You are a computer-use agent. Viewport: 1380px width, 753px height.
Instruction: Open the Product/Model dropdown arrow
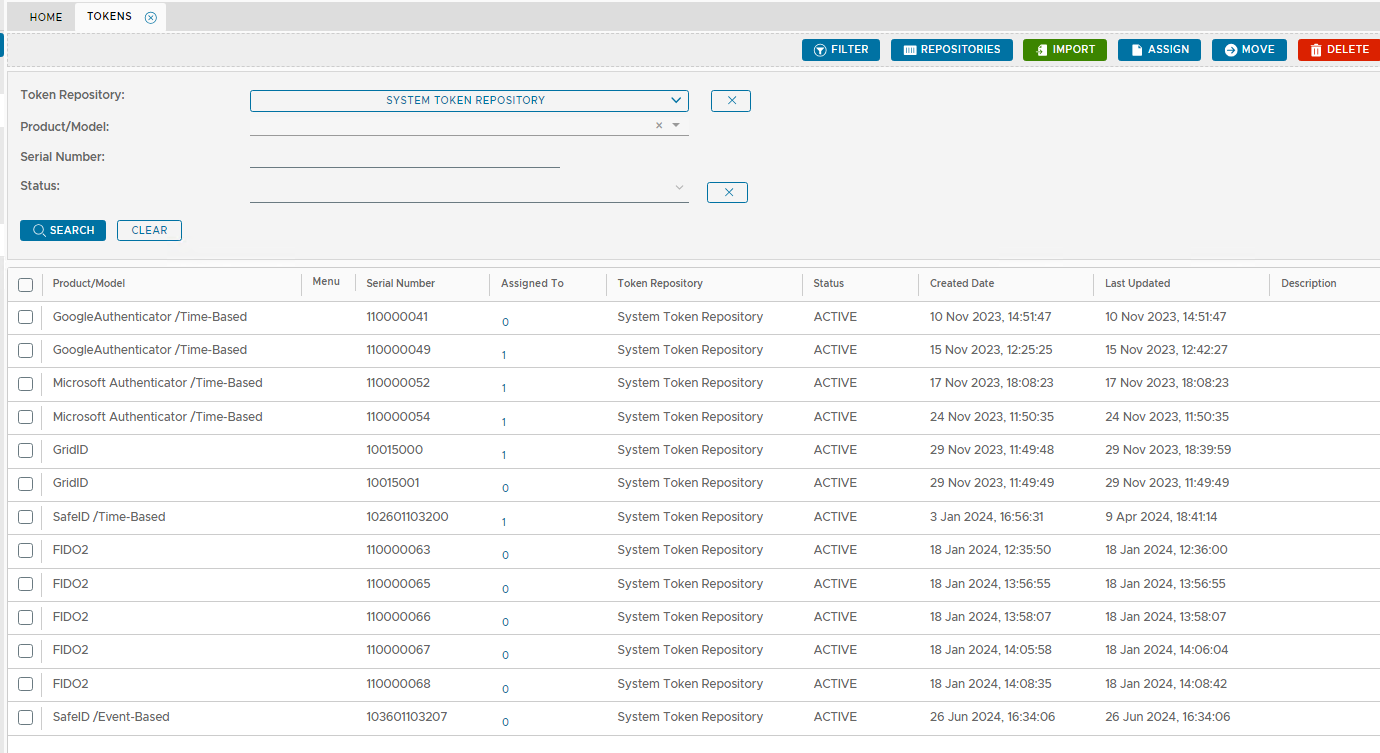[x=676, y=126]
